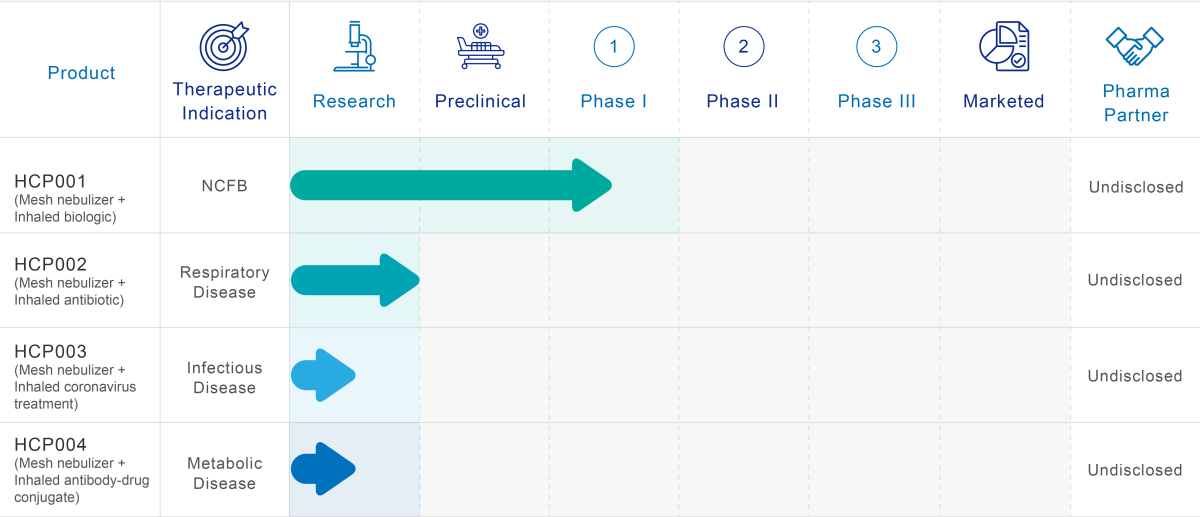Select the Product column header
Image resolution: width=1200 pixels, height=517 pixels.
pyautogui.click(x=81, y=73)
